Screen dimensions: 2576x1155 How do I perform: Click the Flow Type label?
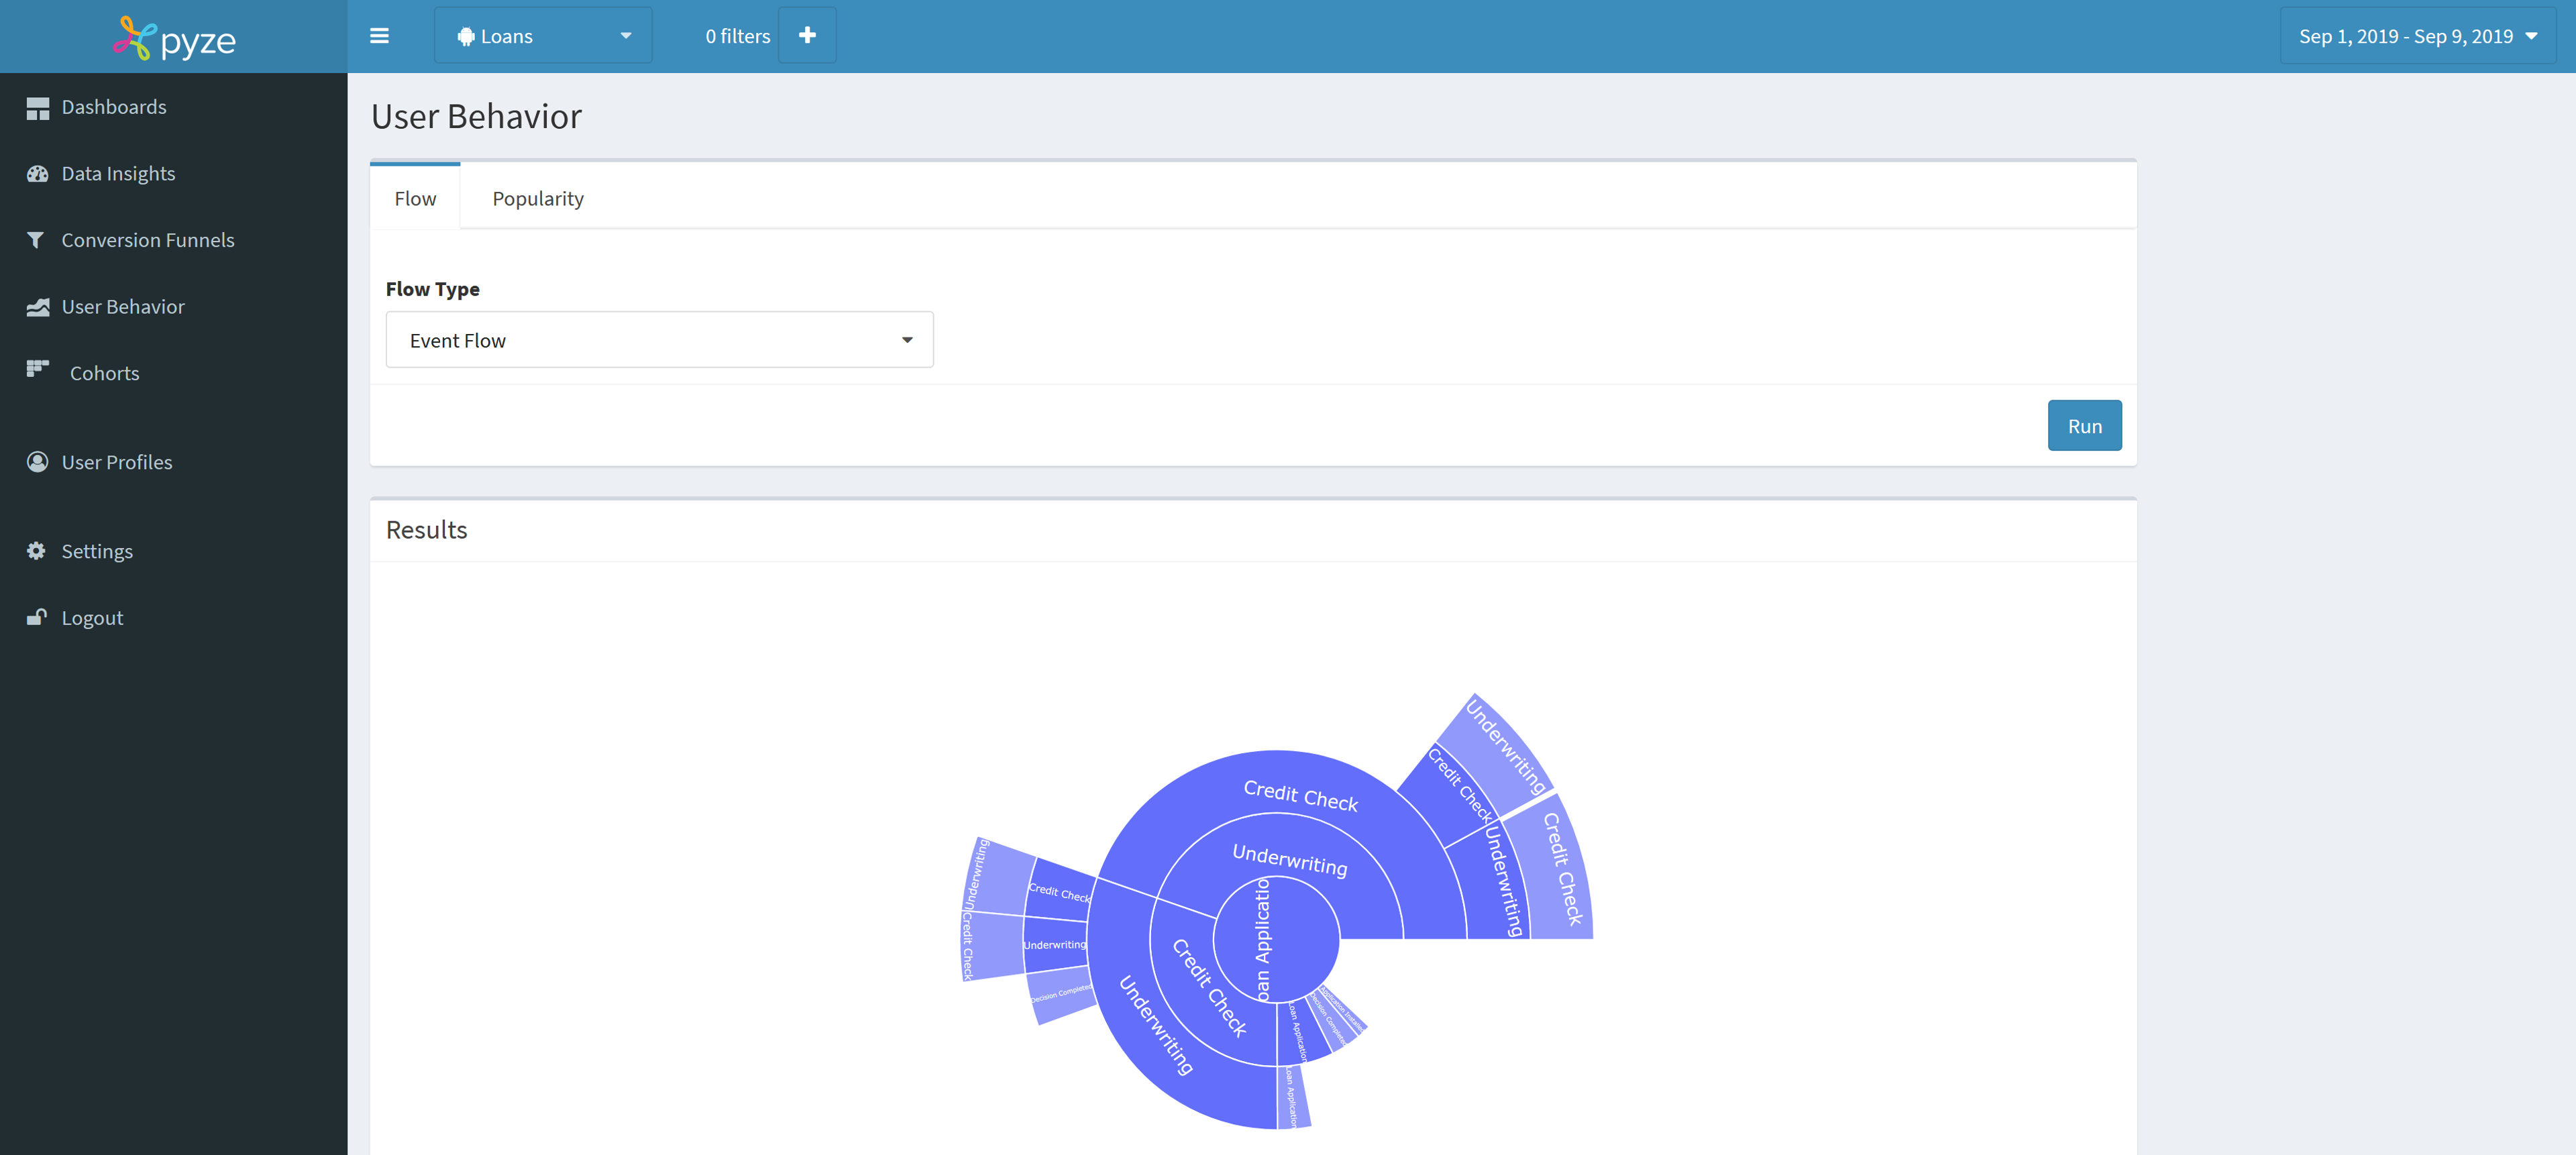(x=433, y=289)
